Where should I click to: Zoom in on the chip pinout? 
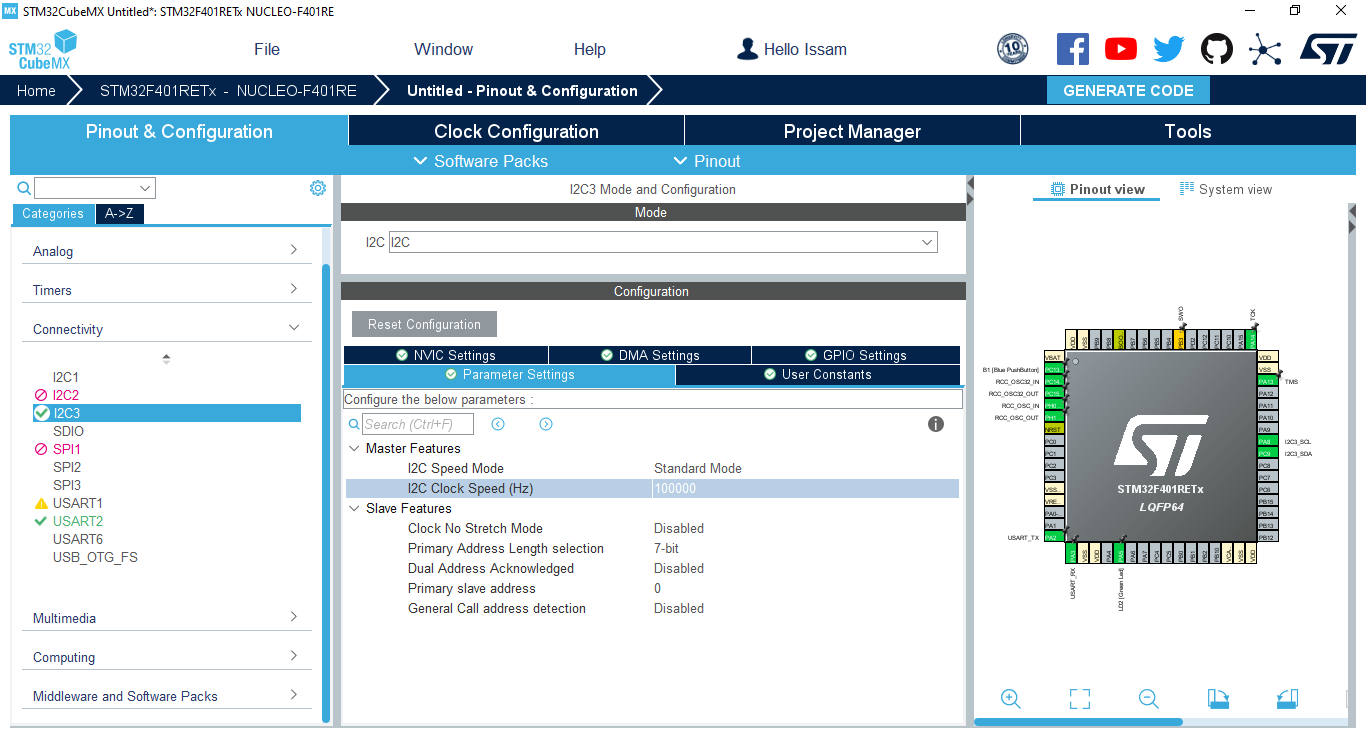click(1011, 699)
